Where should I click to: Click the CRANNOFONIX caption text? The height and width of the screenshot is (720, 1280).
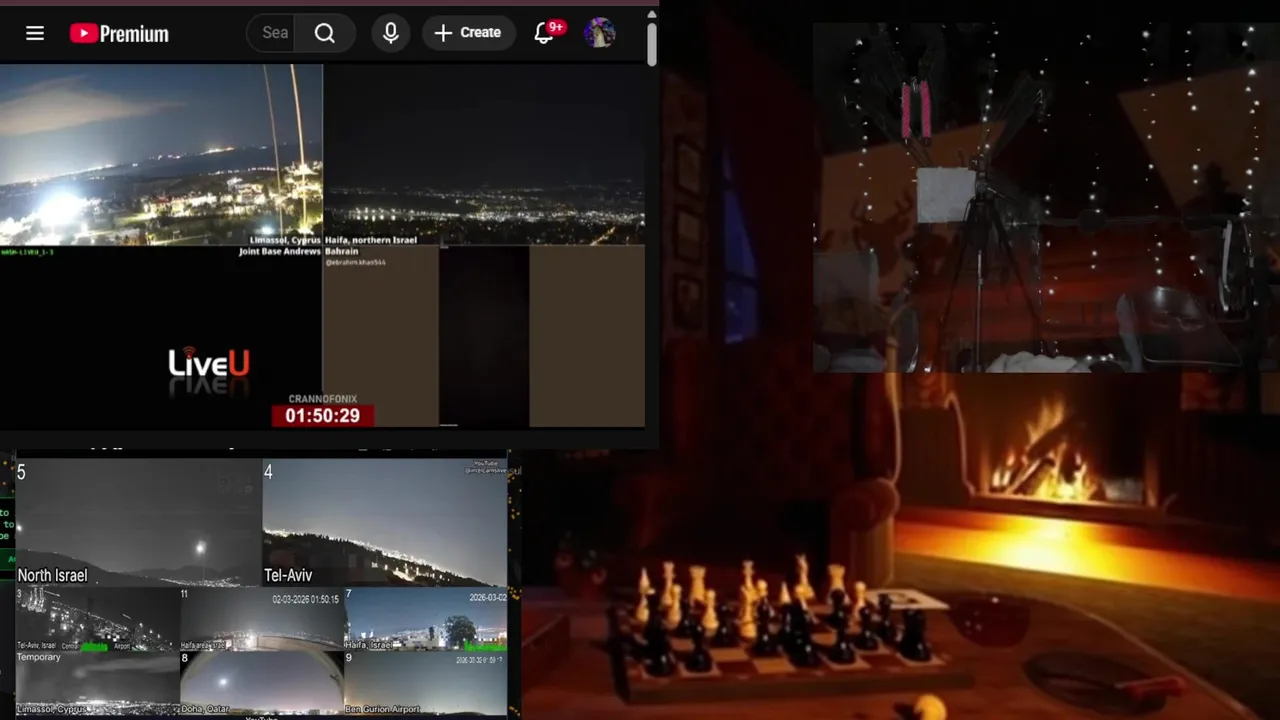[322, 399]
